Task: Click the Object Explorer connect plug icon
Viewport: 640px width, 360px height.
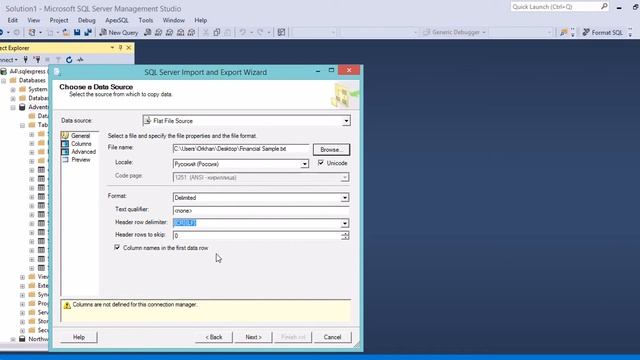Action: [x=25, y=60]
